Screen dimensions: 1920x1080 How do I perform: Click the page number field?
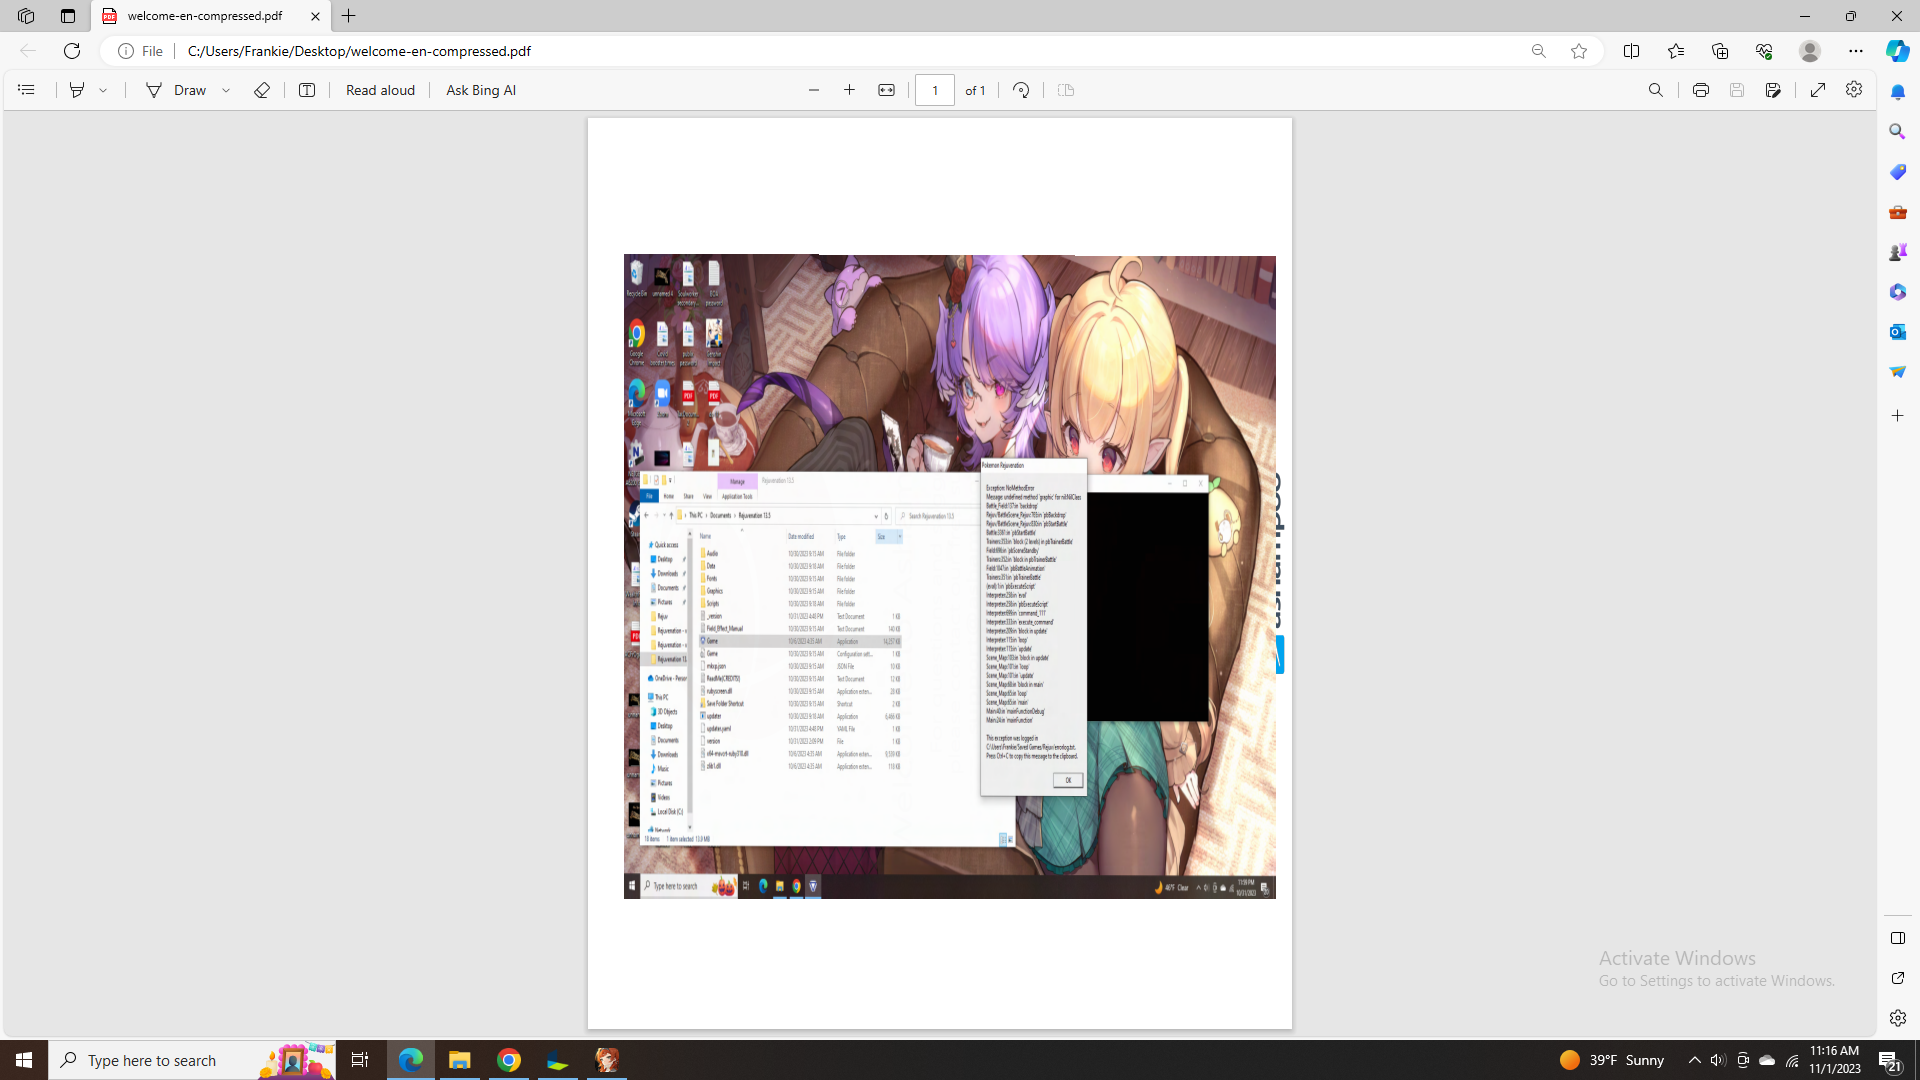(935, 90)
